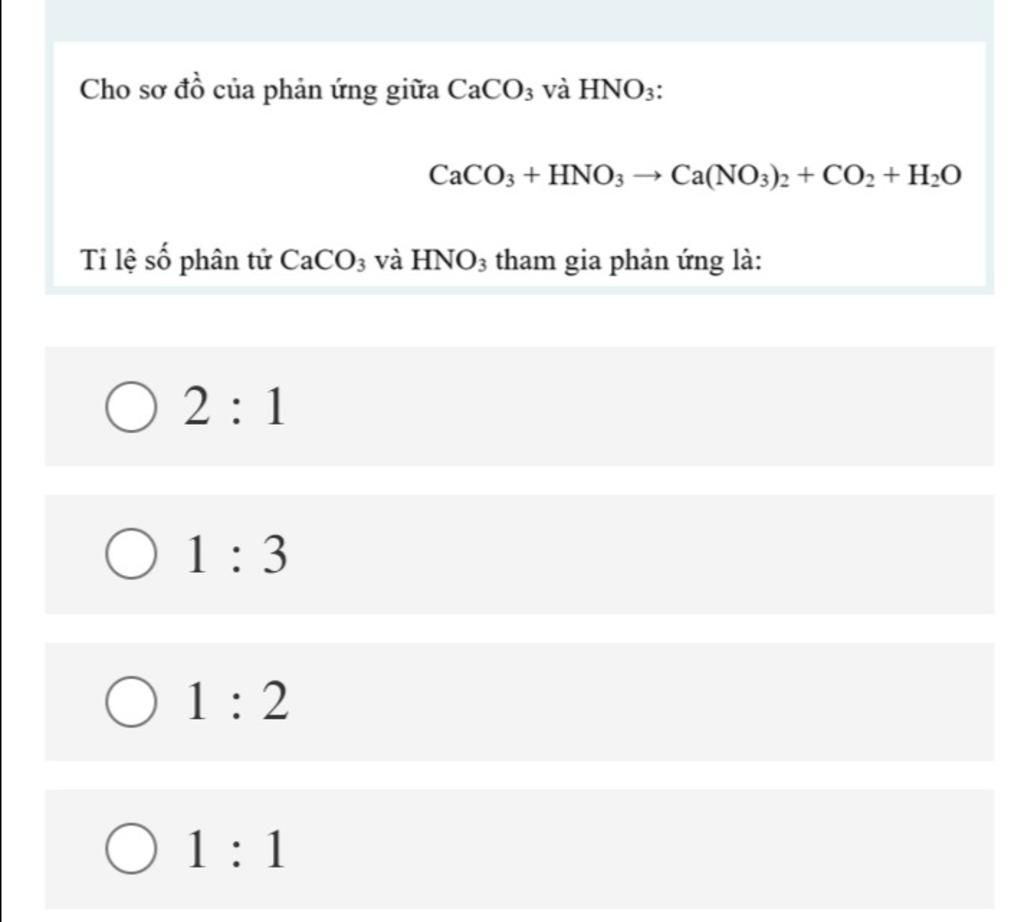1024x922 pixels.
Task: Click the H2O product in the equation
Action: [x=934, y=177]
